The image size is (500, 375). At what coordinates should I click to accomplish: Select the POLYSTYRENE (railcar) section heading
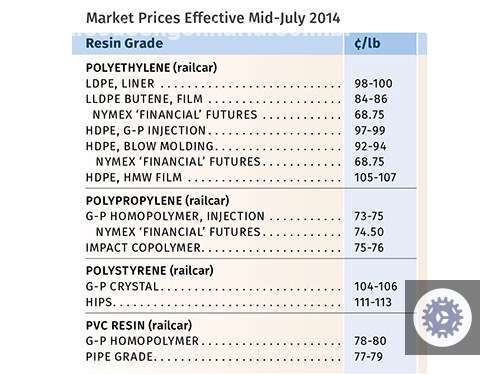[x=150, y=270]
